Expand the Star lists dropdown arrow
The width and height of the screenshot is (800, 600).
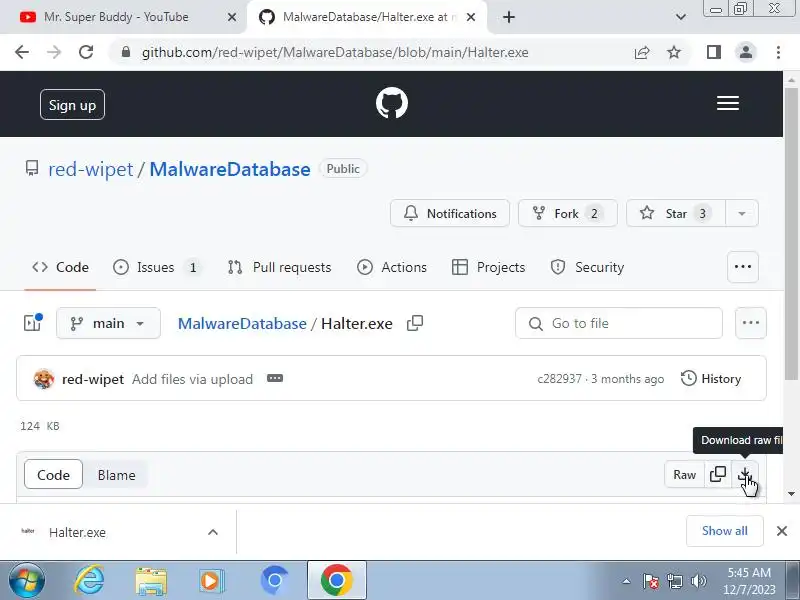point(742,213)
